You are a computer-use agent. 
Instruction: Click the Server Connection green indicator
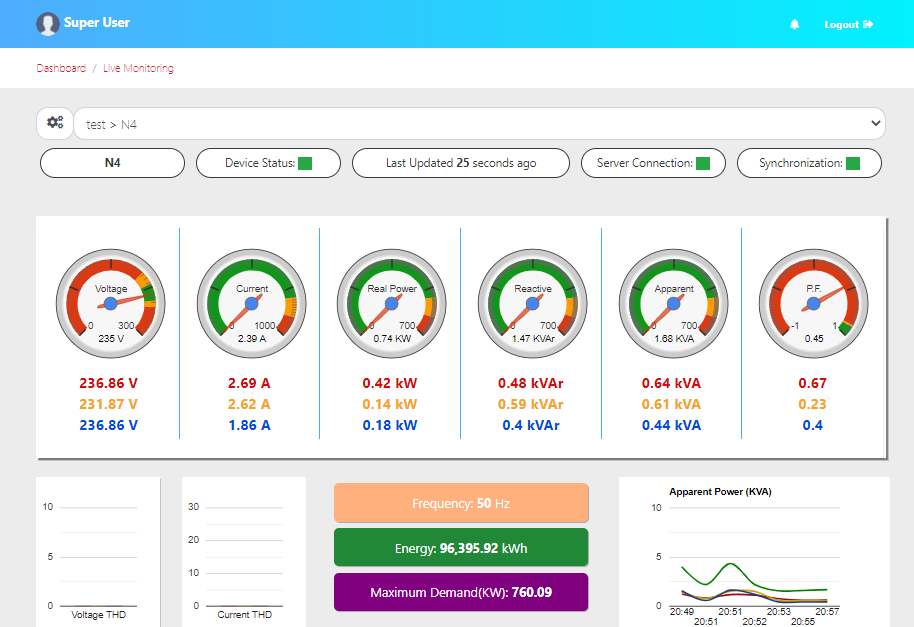click(703, 163)
